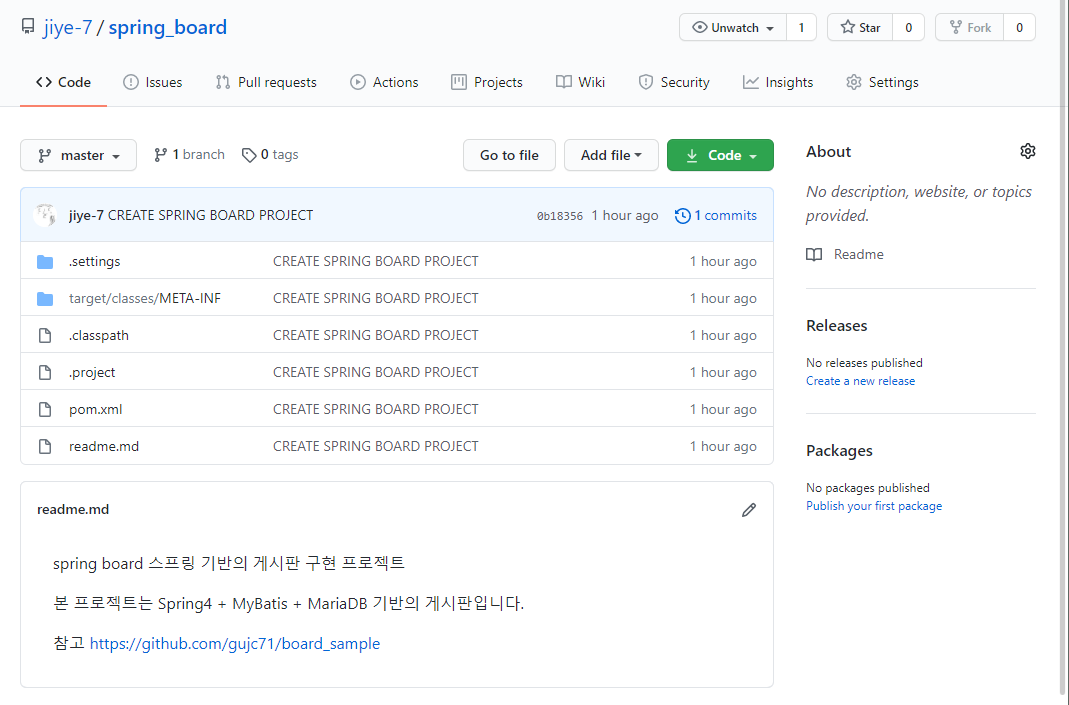
Task: Open the Actions tab
Action: coord(384,82)
